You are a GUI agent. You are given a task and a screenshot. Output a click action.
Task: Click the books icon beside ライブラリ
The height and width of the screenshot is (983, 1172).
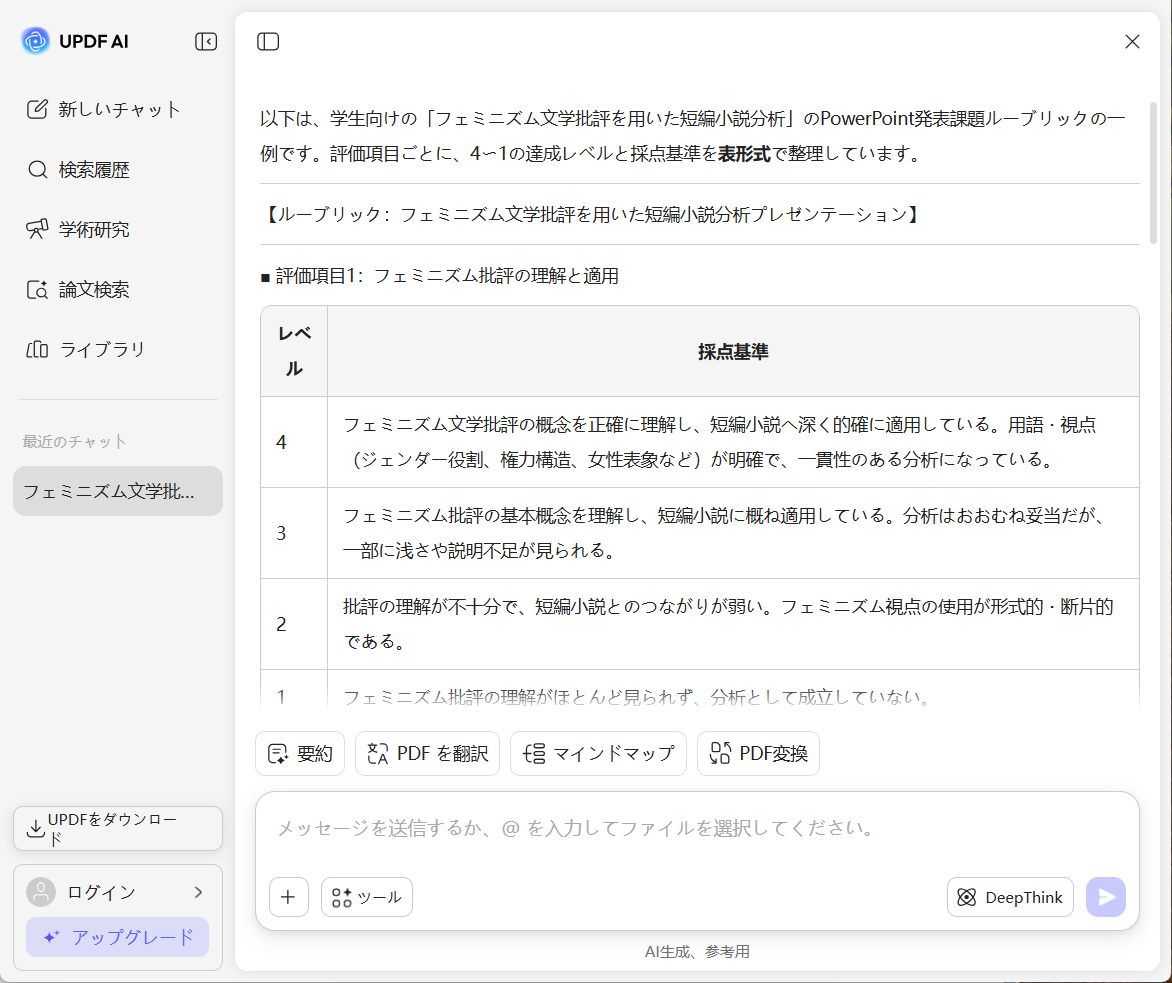coord(37,349)
